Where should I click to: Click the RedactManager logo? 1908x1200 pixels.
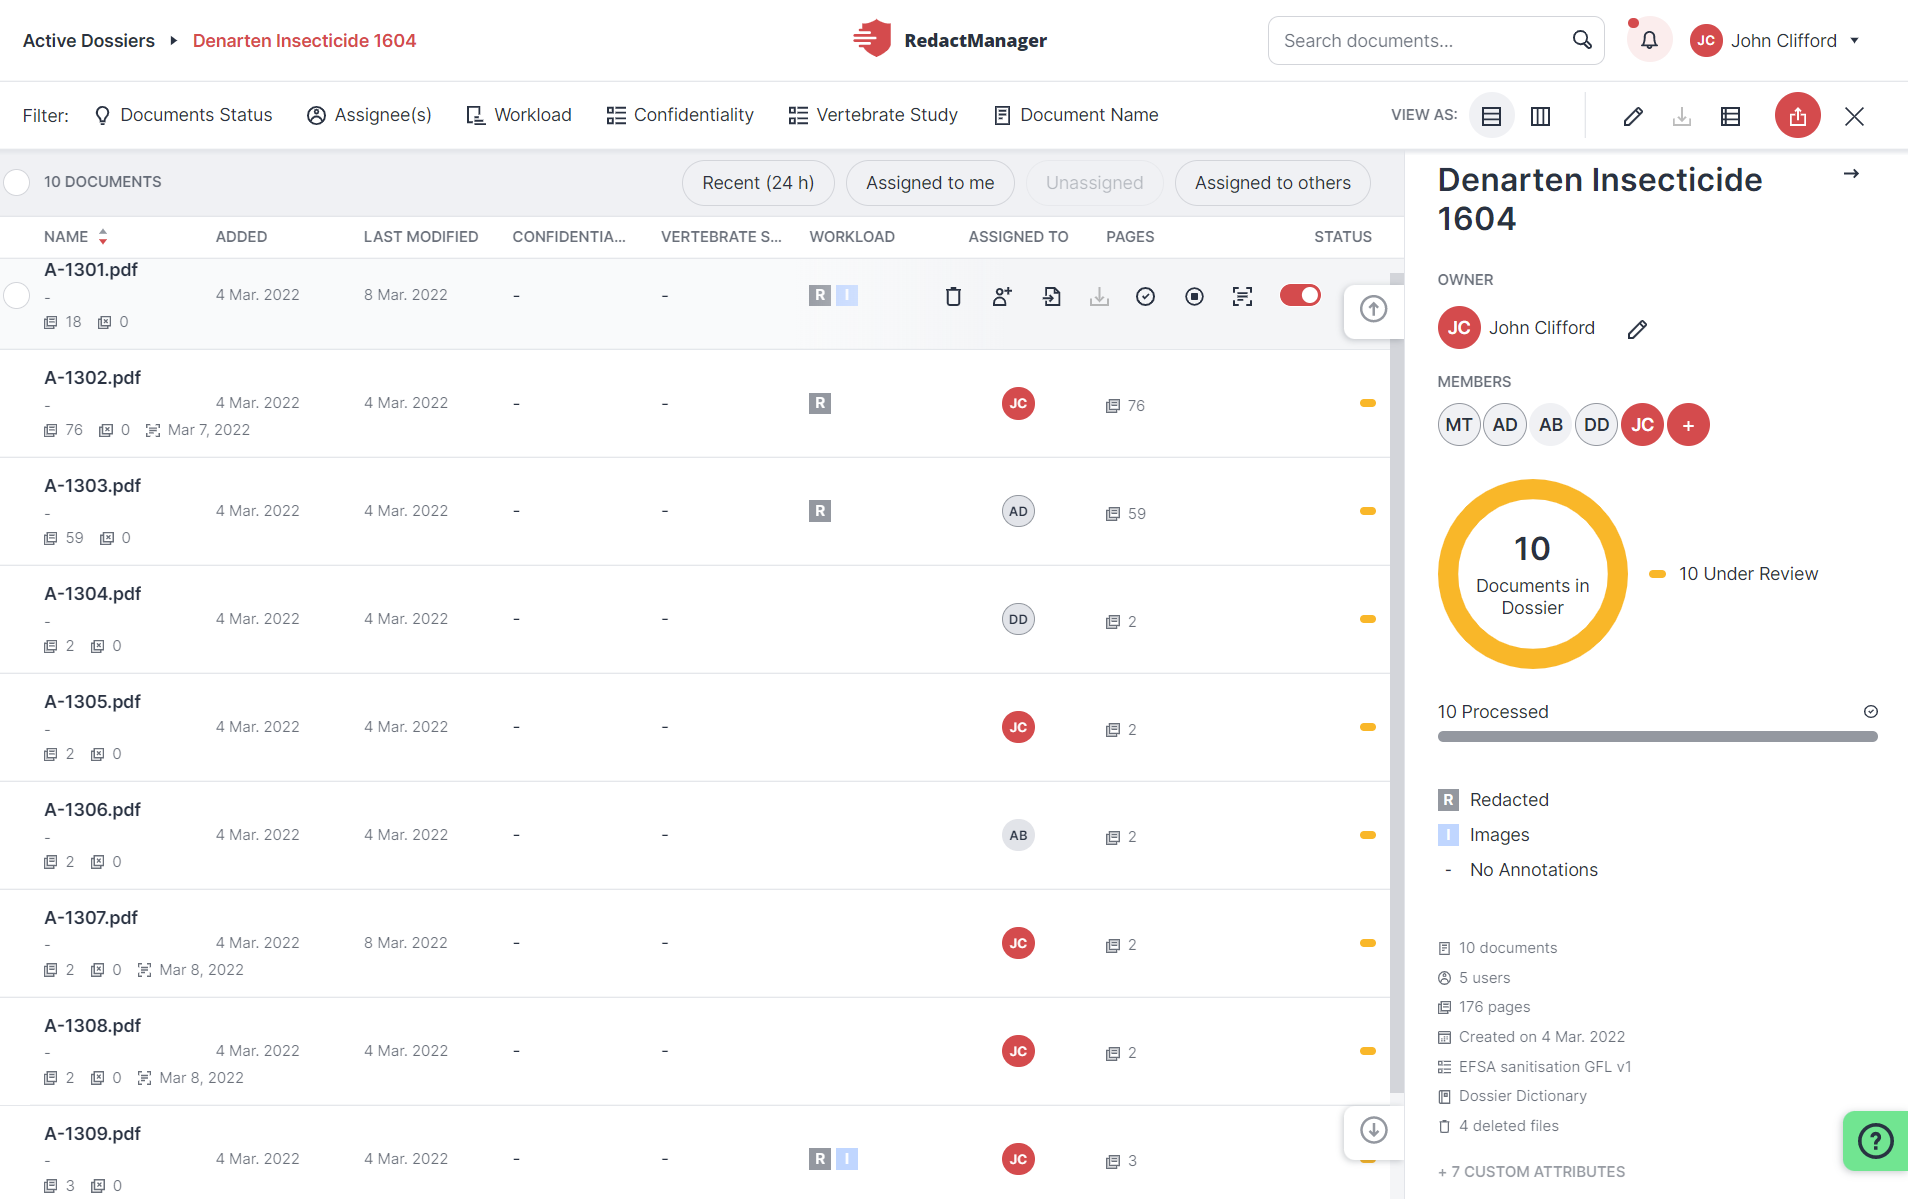point(950,40)
